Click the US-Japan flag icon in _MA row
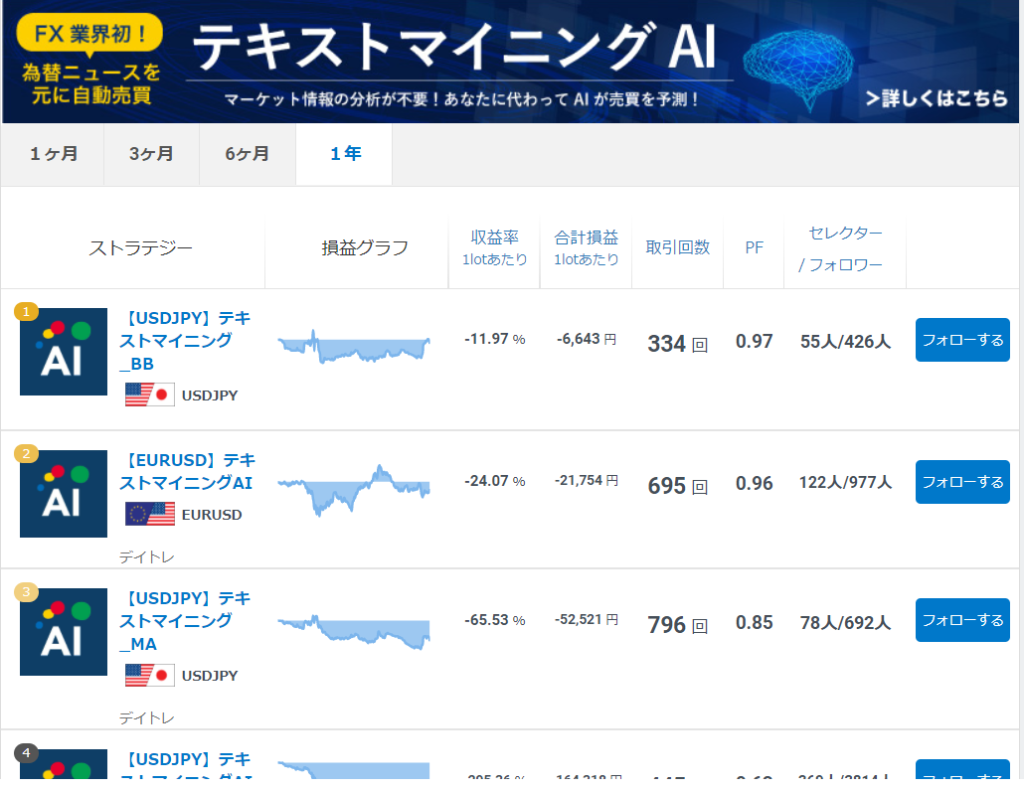Image resolution: width=1024 pixels, height=790 pixels. tap(150, 674)
